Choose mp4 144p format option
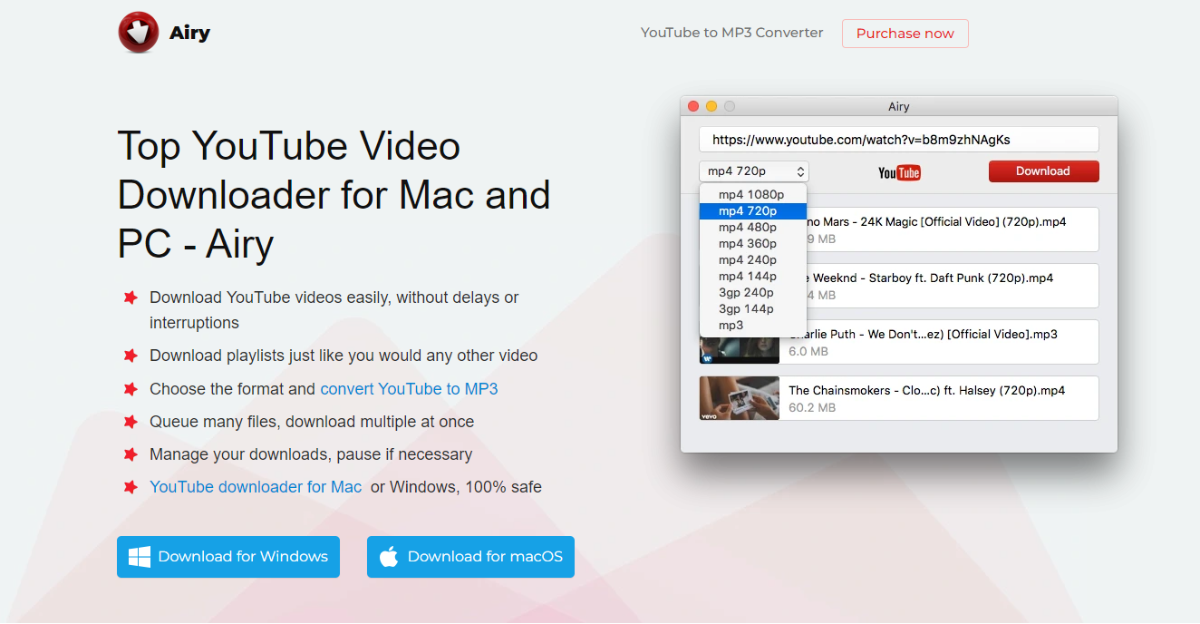 click(753, 276)
